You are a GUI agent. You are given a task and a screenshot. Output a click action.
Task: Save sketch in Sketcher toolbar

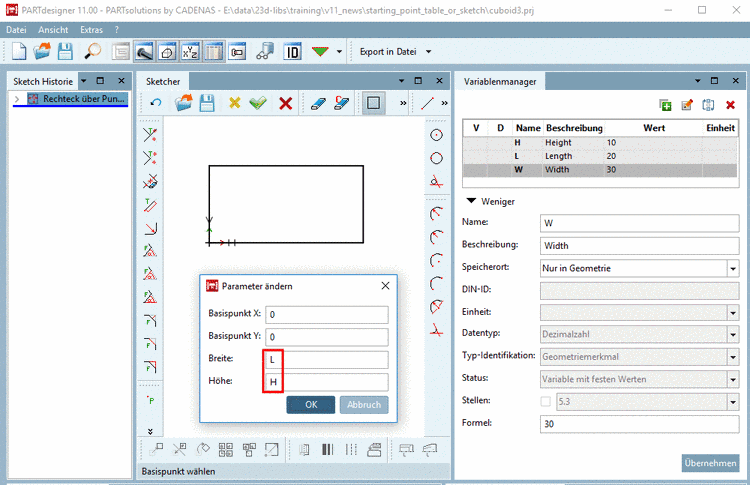click(207, 103)
